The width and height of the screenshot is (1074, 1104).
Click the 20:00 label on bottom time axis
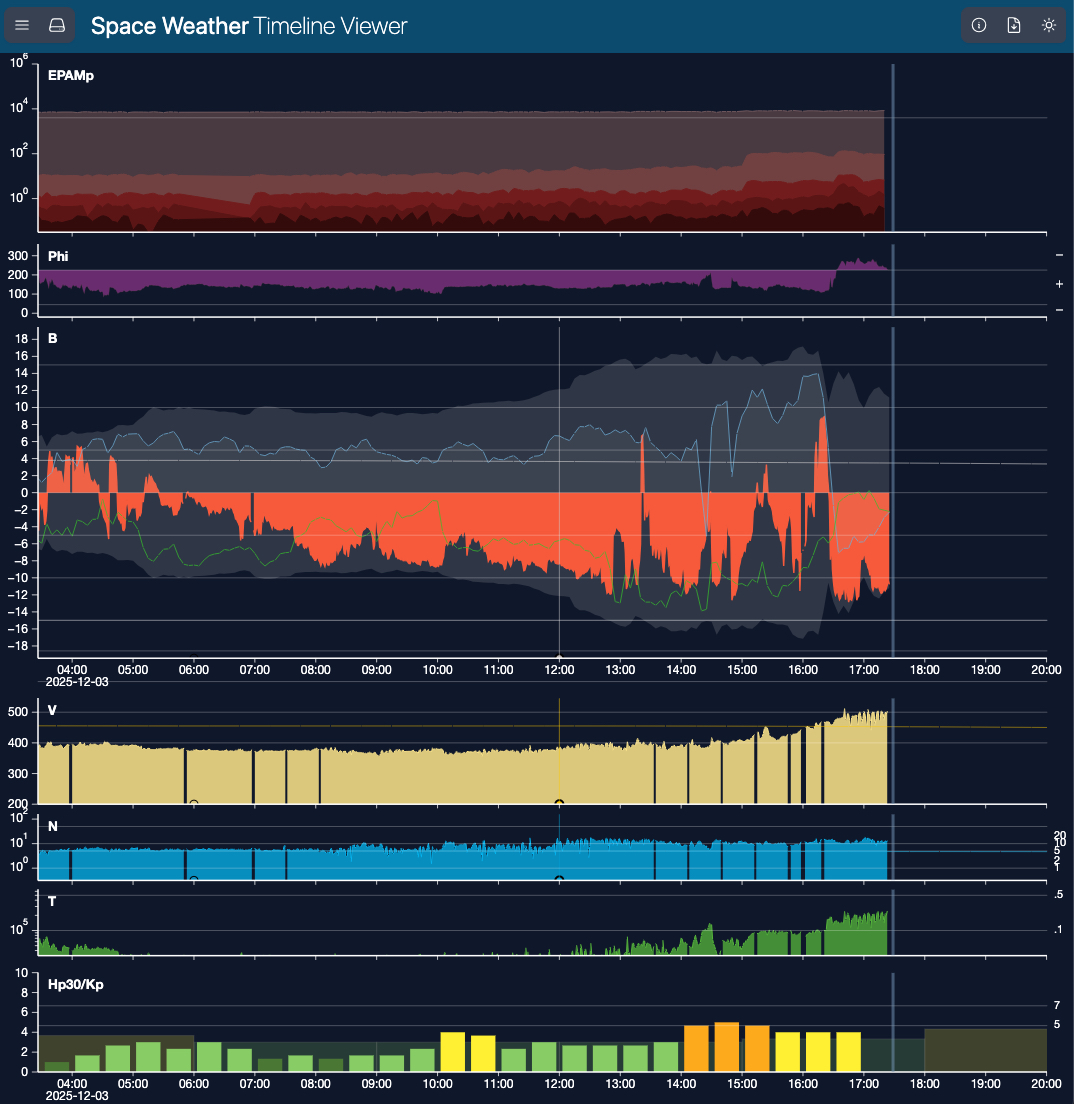(1046, 1084)
